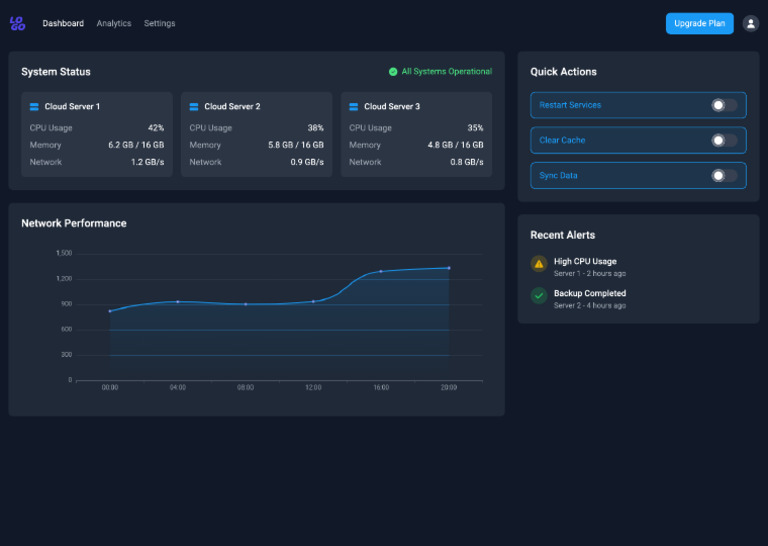
Task: Click the Cloud Server 1 title
Action: pyautogui.click(x=72, y=106)
